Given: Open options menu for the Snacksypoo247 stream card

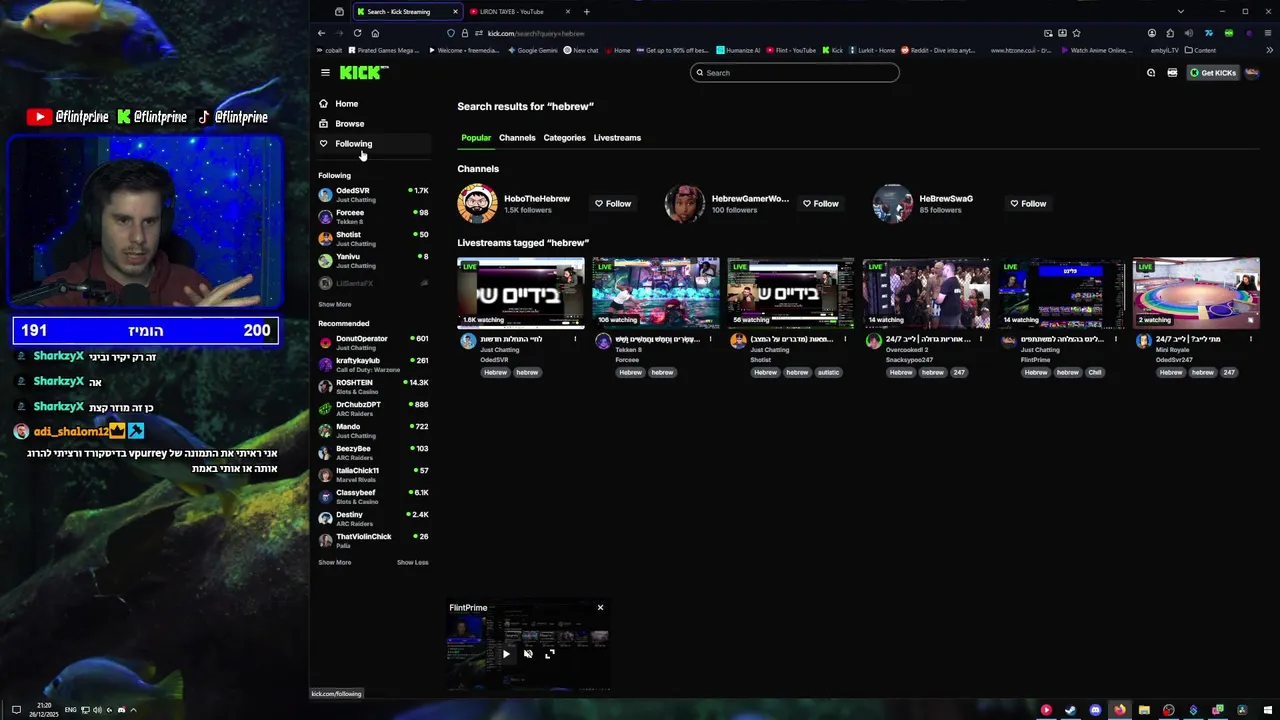Looking at the screenshot, I should (980, 339).
